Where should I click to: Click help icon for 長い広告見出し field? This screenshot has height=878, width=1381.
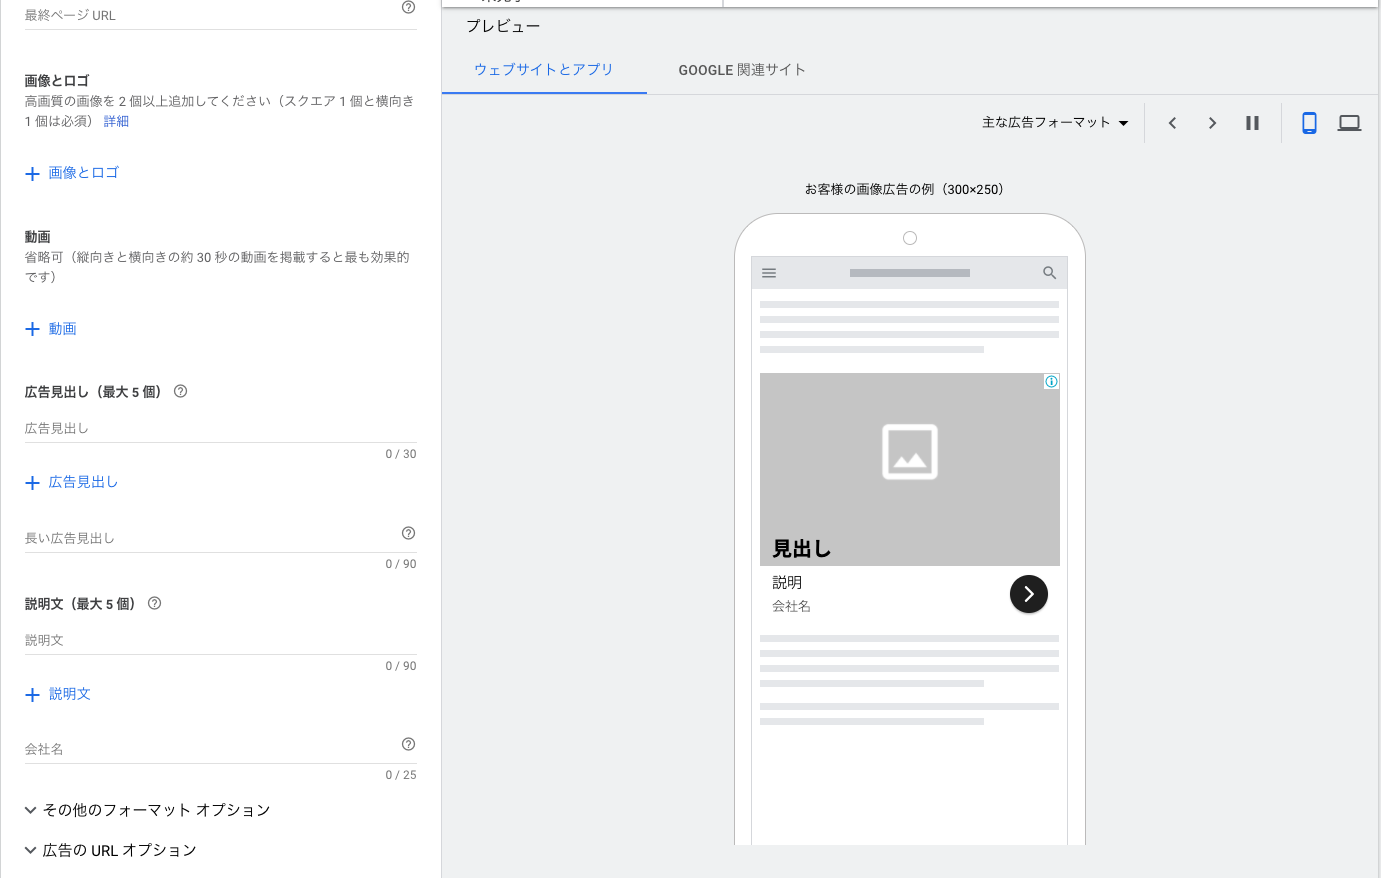[x=408, y=533]
